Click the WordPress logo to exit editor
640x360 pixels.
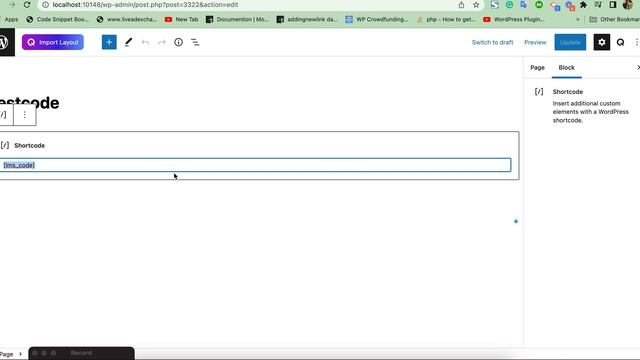coord(4,42)
